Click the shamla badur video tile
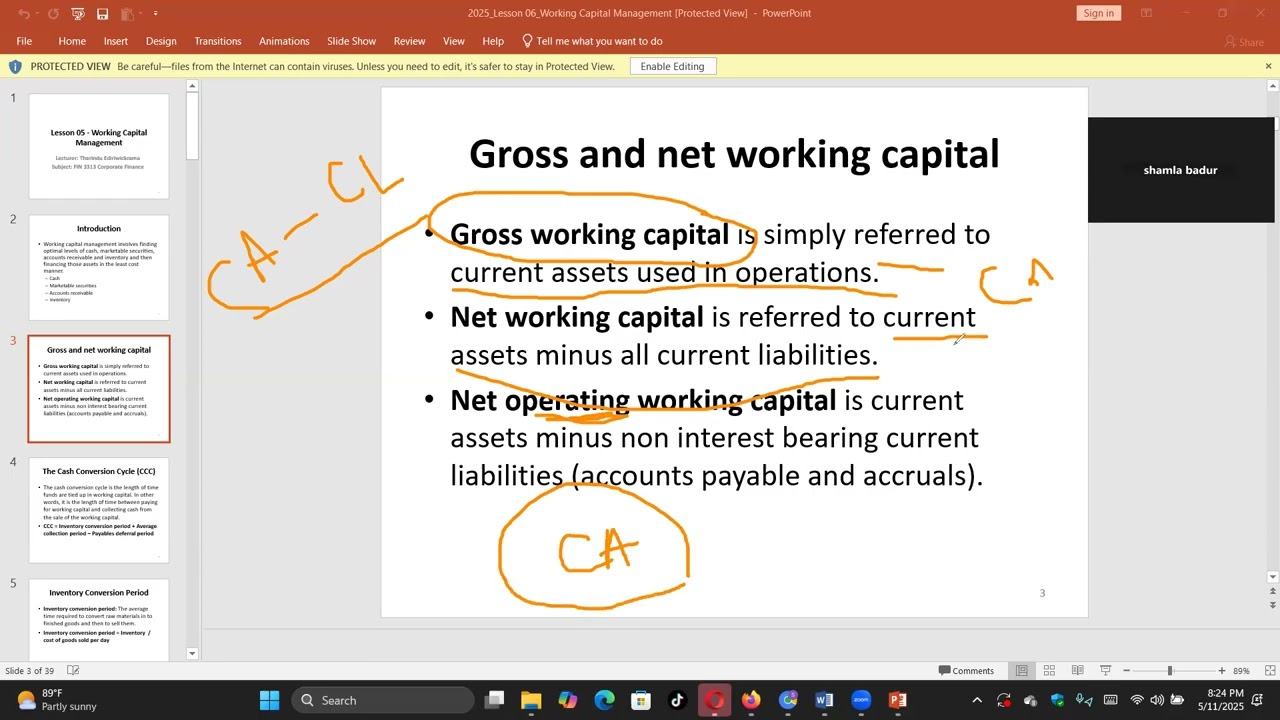This screenshot has height=720, width=1280. pyautogui.click(x=1181, y=170)
